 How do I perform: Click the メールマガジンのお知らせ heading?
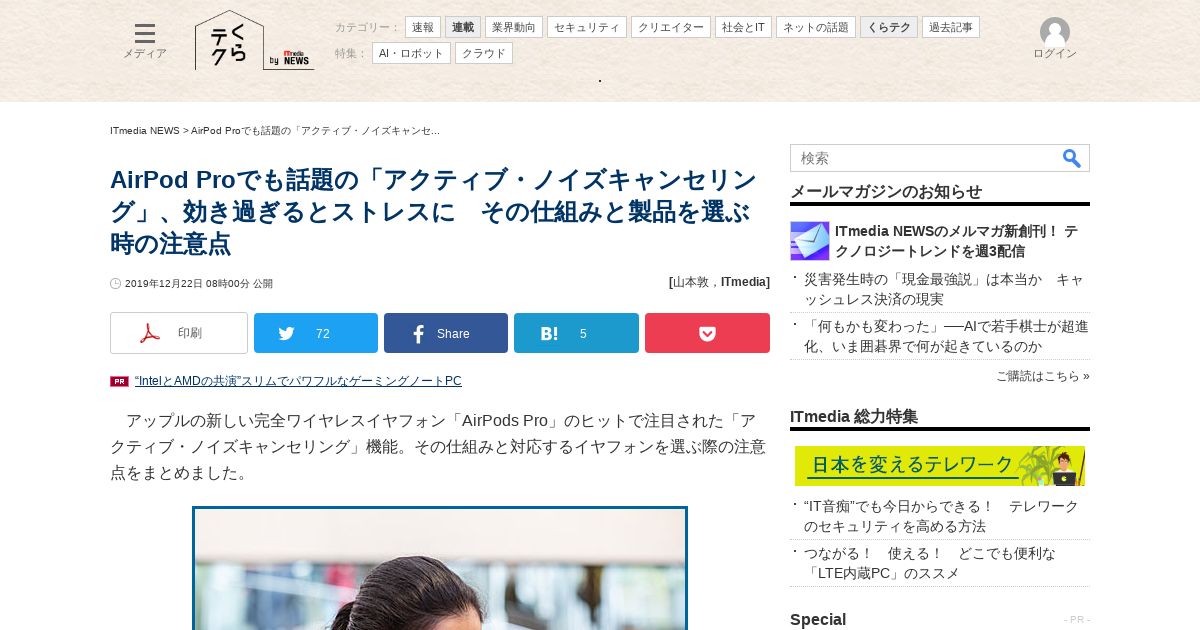886,191
